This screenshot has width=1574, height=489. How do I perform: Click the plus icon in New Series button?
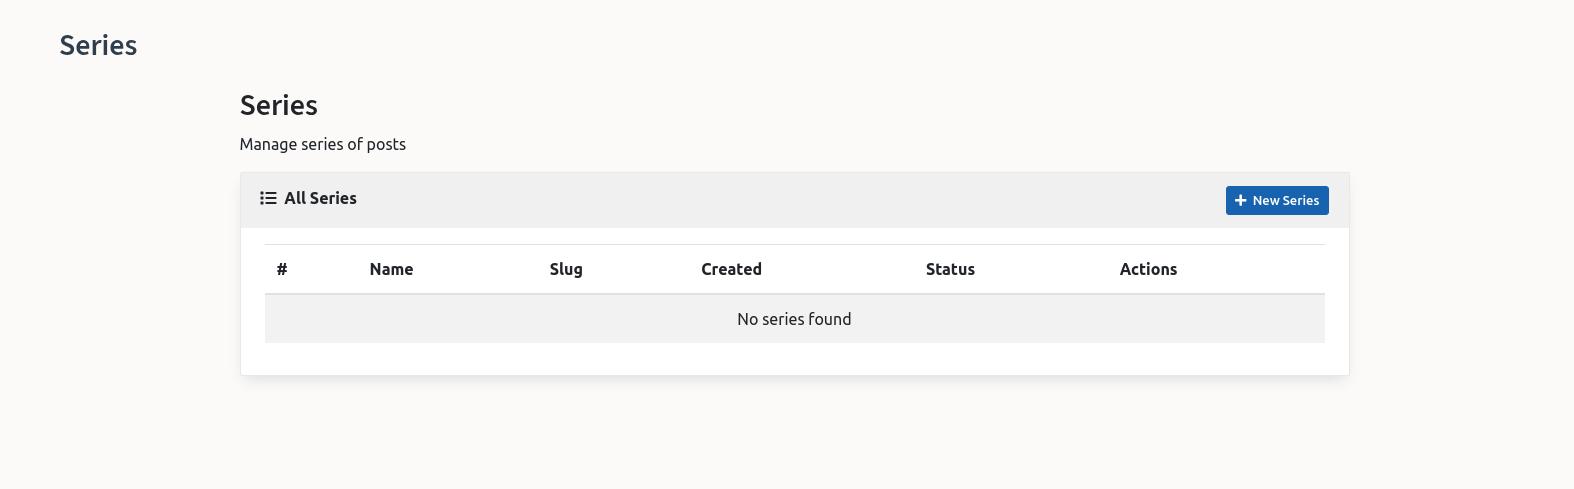click(1241, 200)
